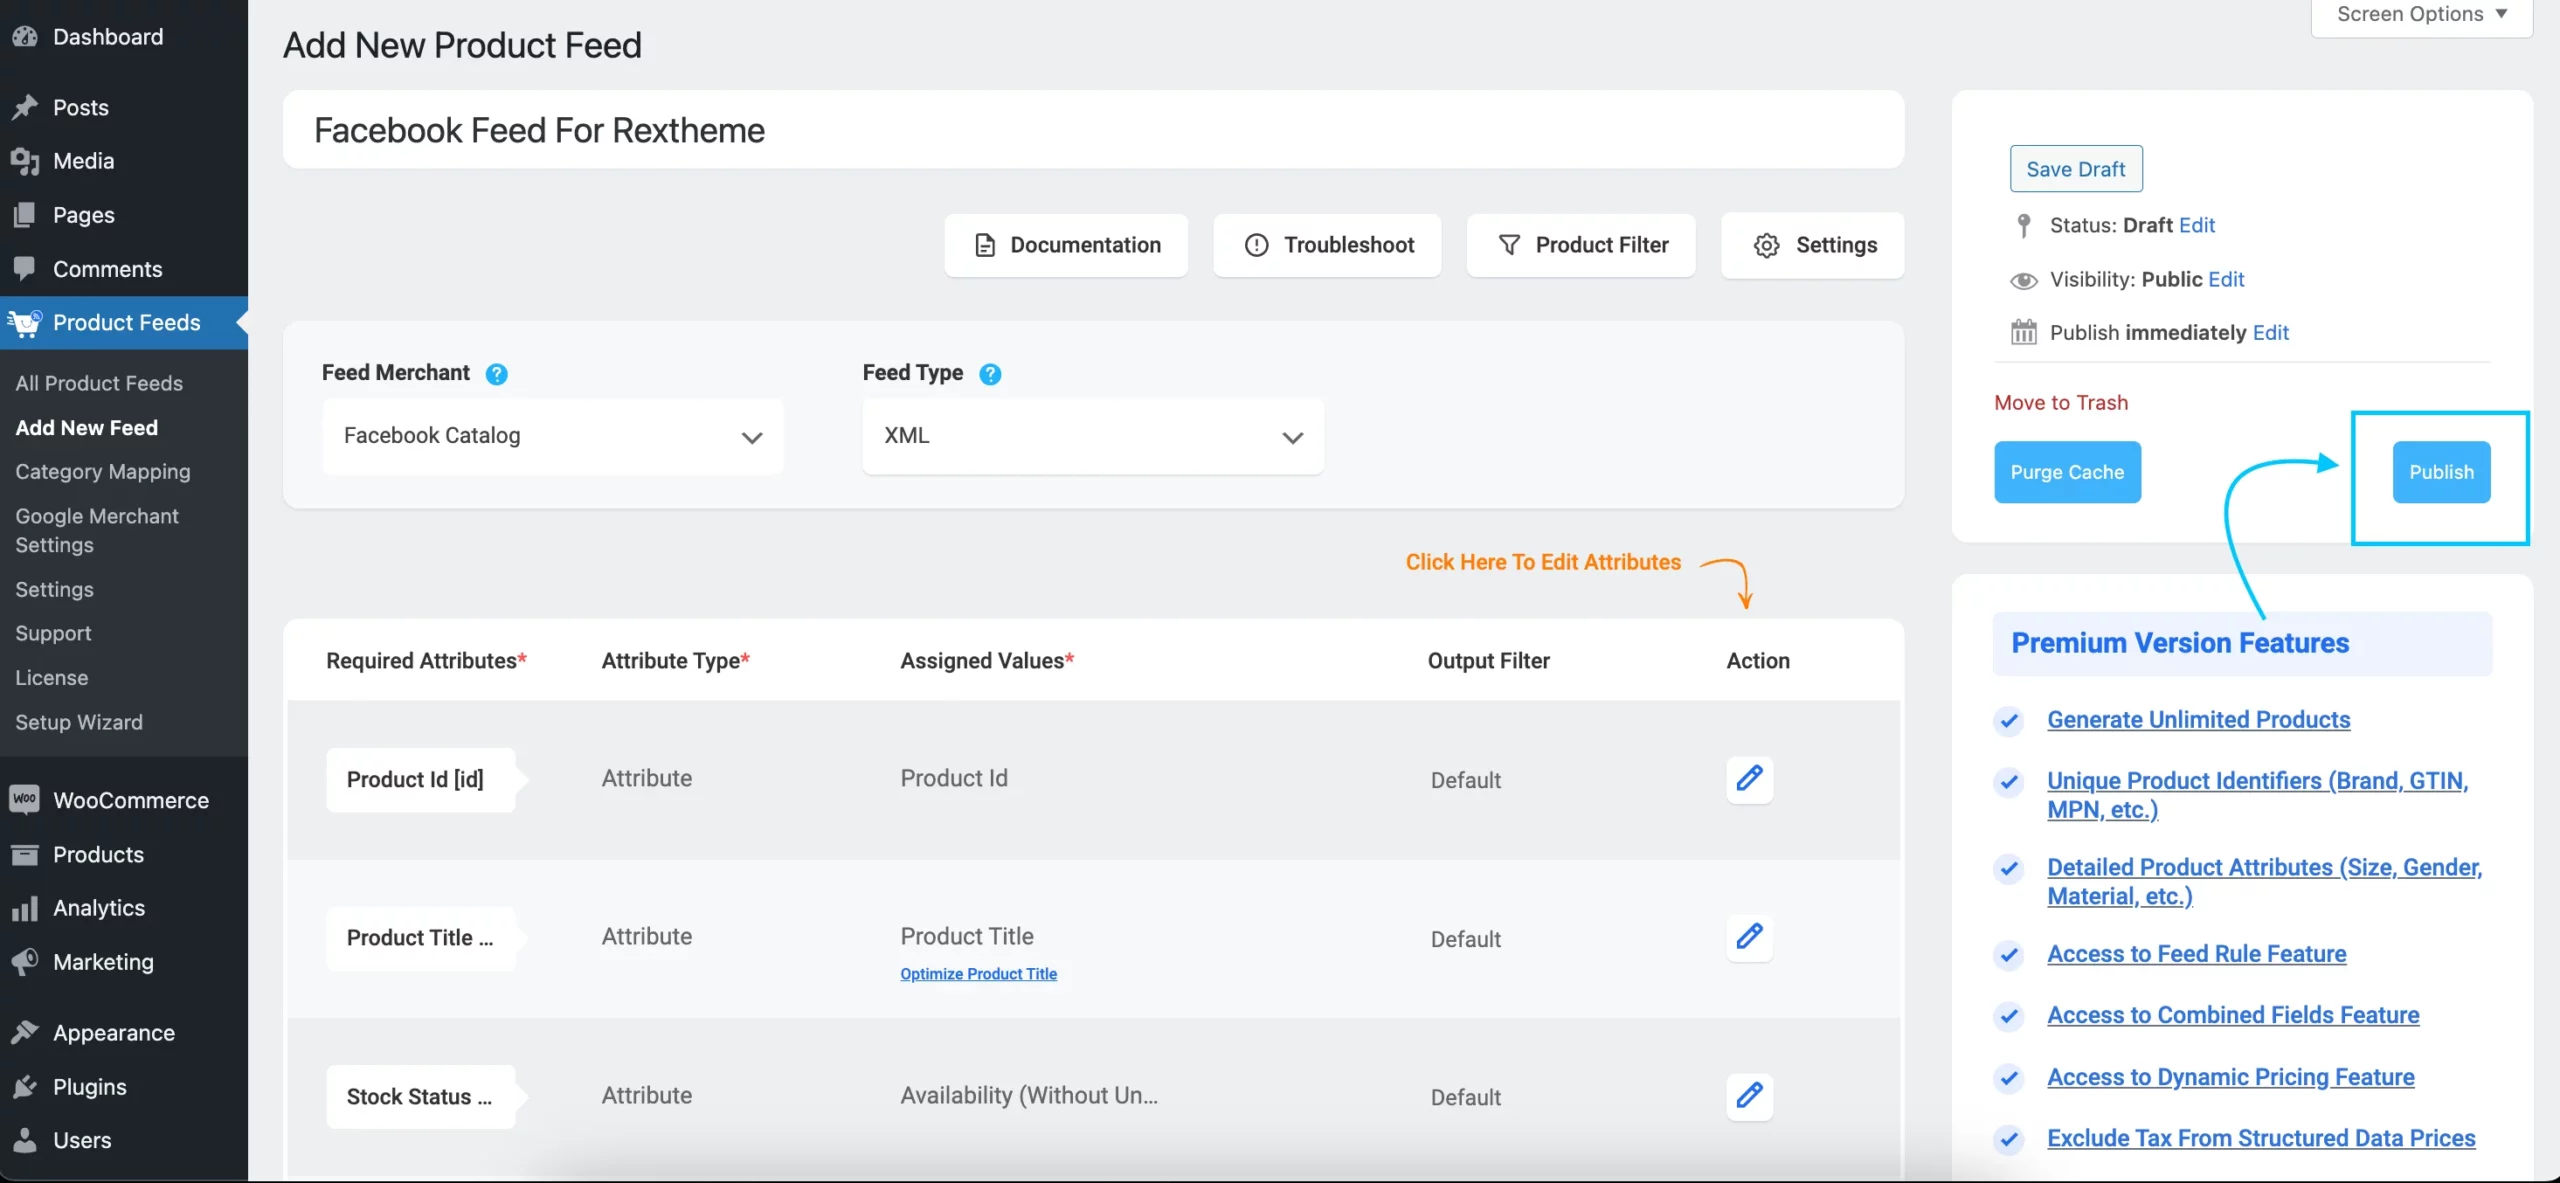This screenshot has height=1183, width=2560.
Task: Click Move to Trash link
Action: (x=2061, y=403)
